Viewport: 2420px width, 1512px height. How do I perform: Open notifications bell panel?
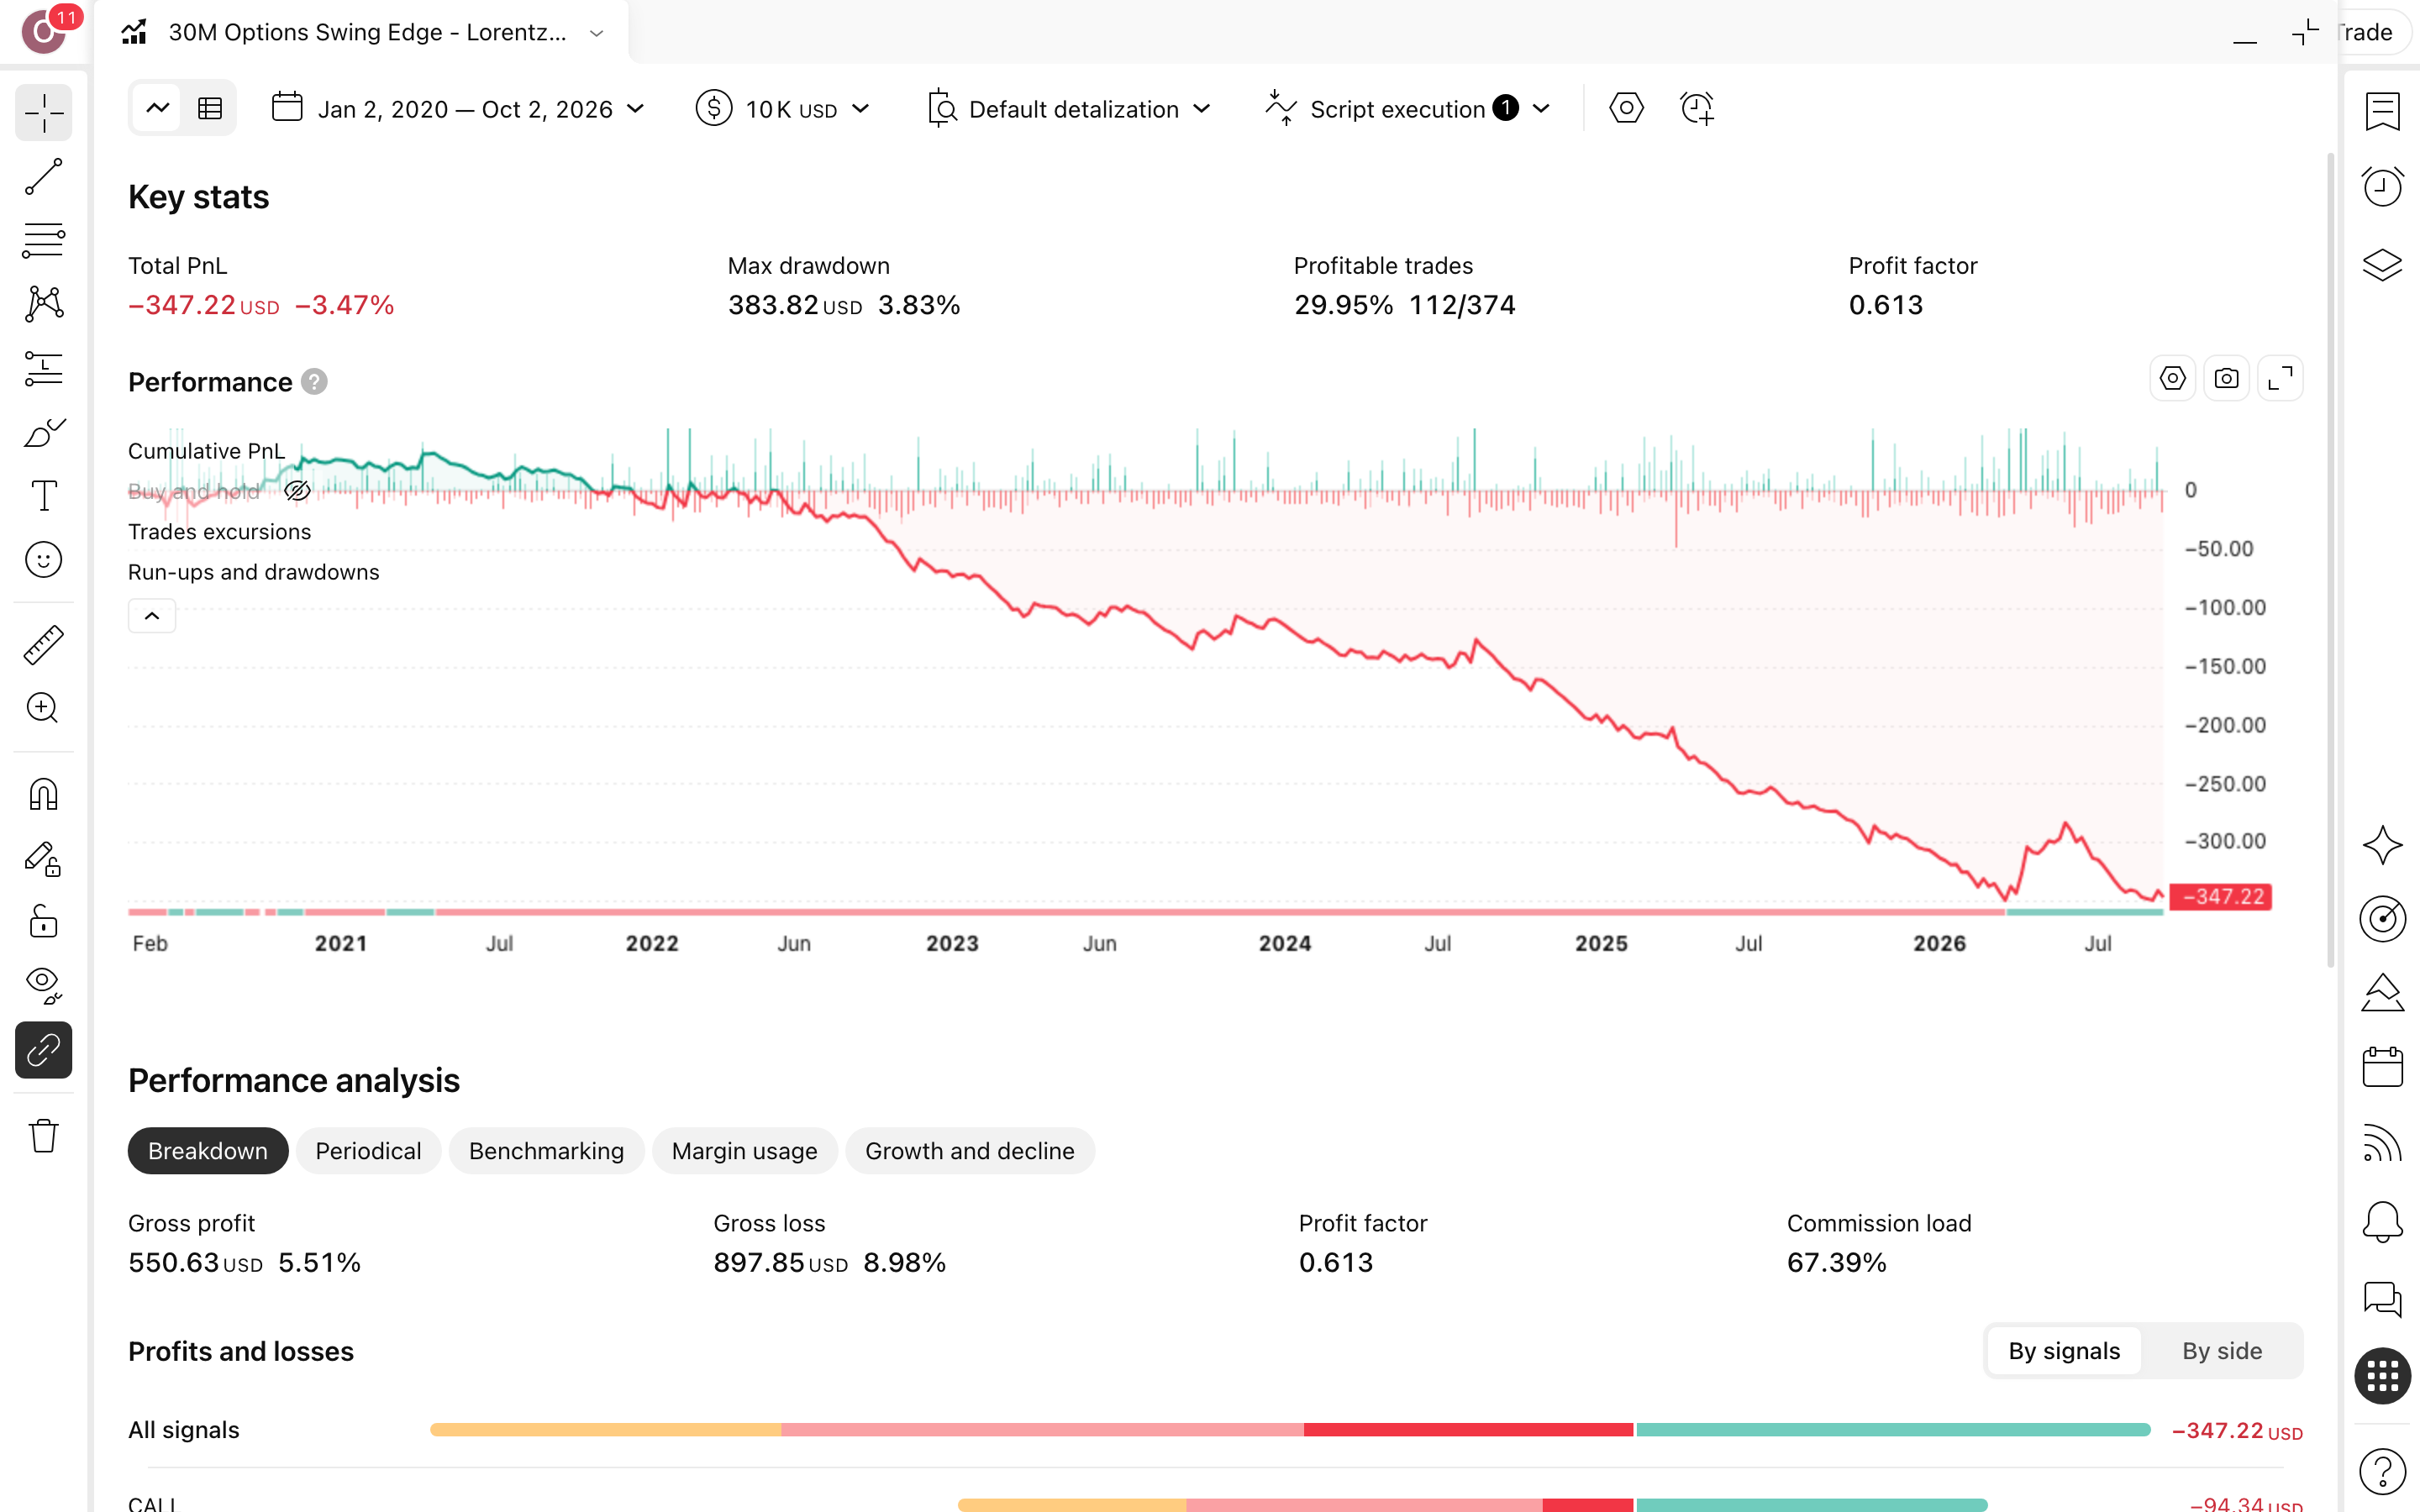2382,1222
